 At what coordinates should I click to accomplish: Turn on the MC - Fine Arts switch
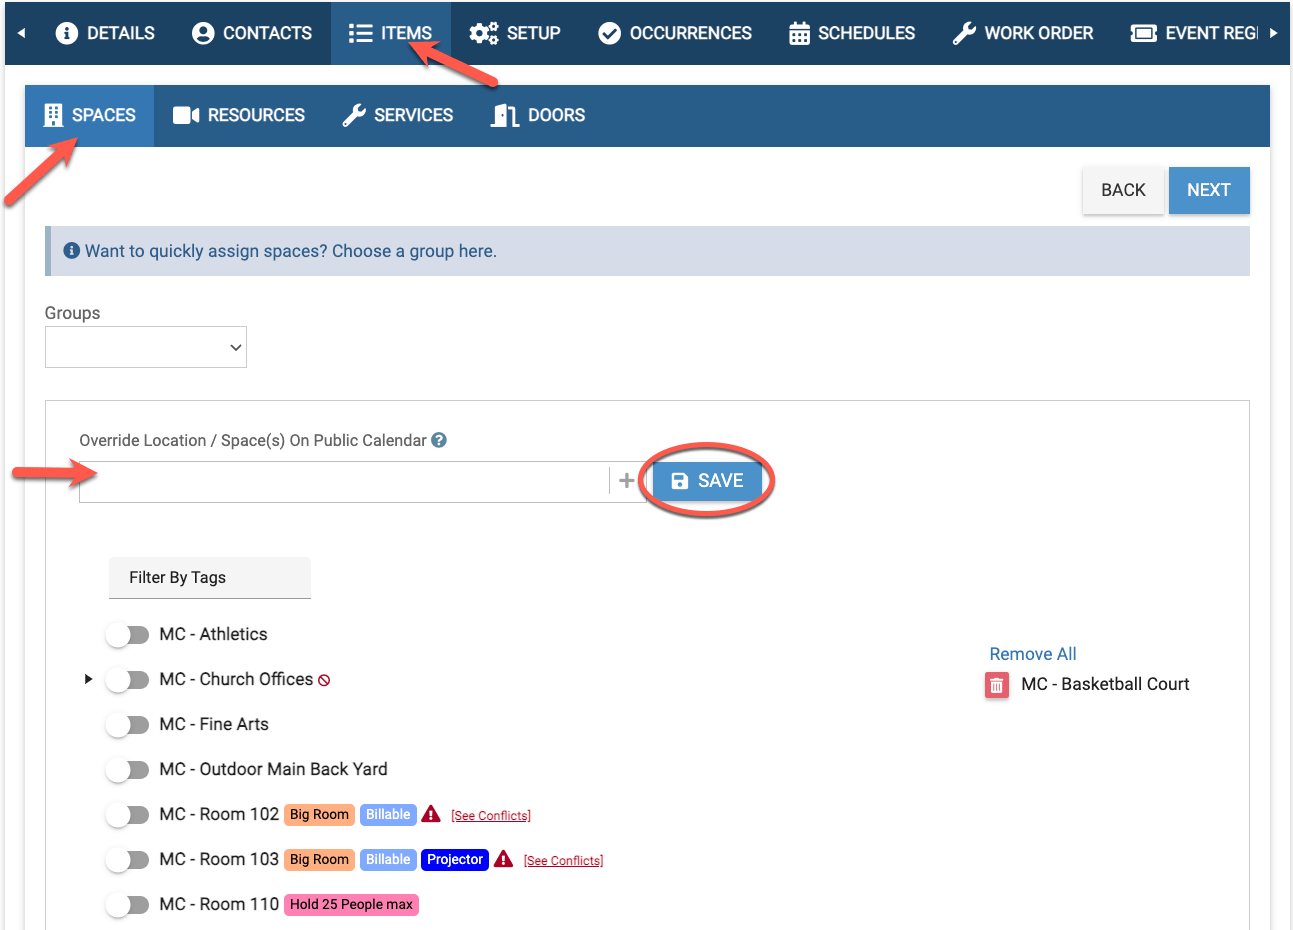pos(127,724)
